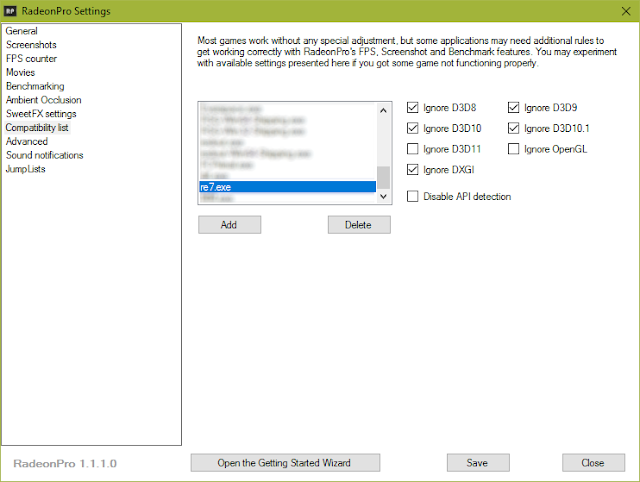
Task: Uncheck Ignore D3D9 checkbox
Action: (513, 108)
